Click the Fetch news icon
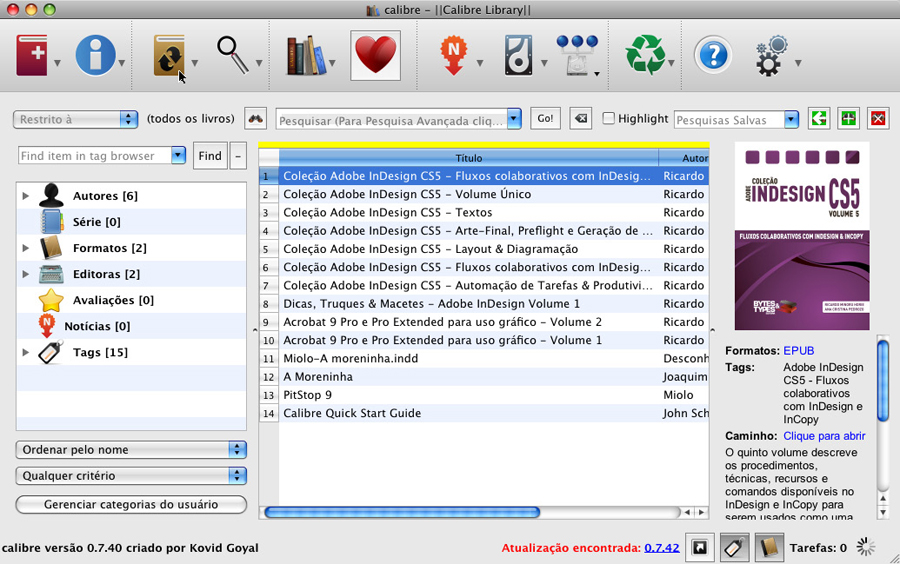This screenshot has height=564, width=900. pyautogui.click(x=453, y=55)
